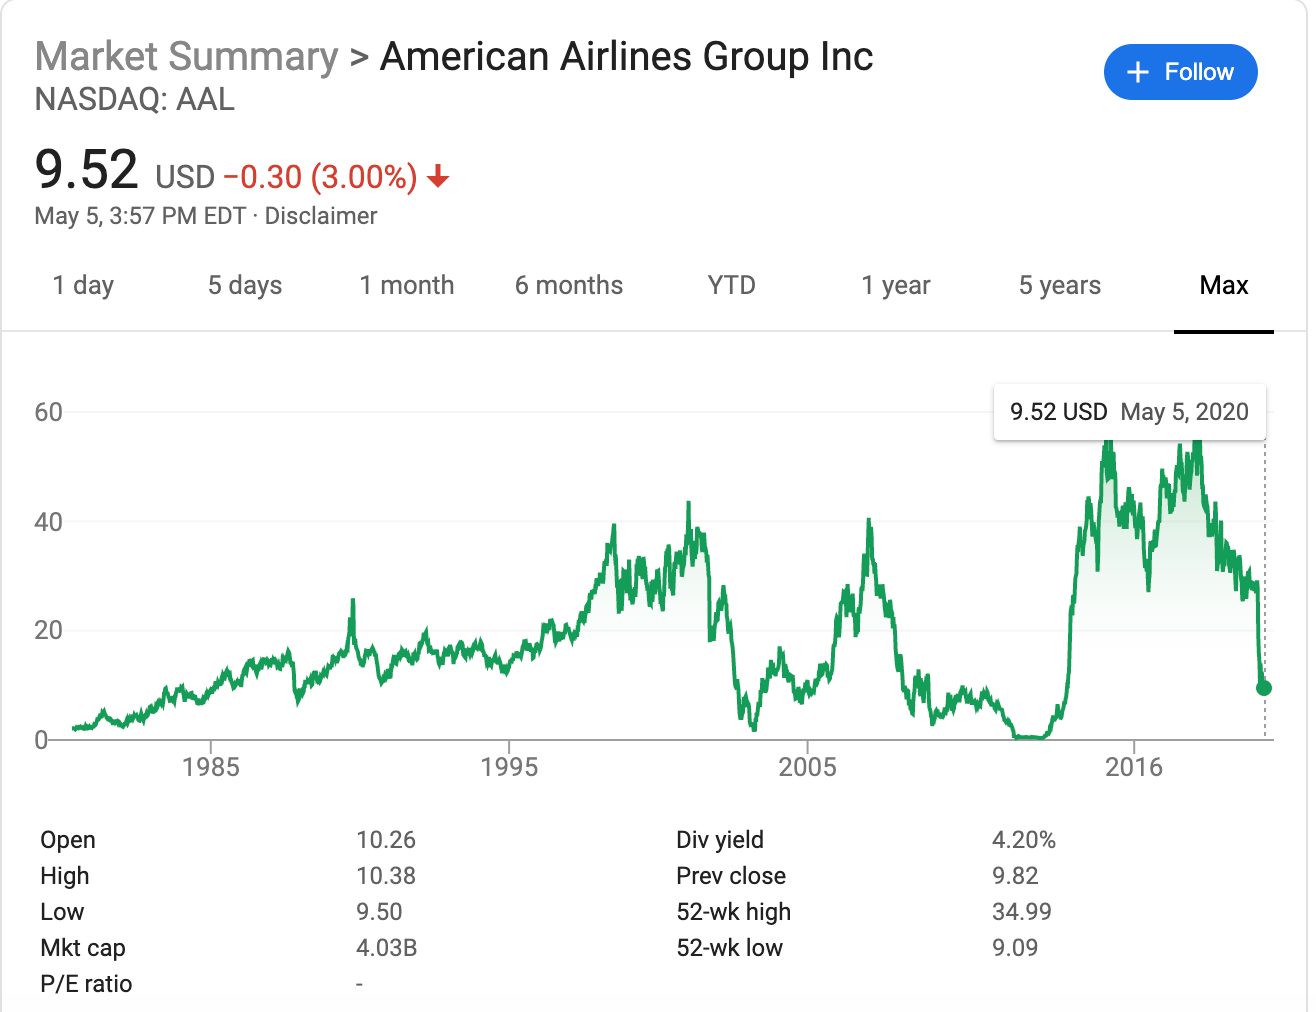Open the Disclaimer link

321,216
